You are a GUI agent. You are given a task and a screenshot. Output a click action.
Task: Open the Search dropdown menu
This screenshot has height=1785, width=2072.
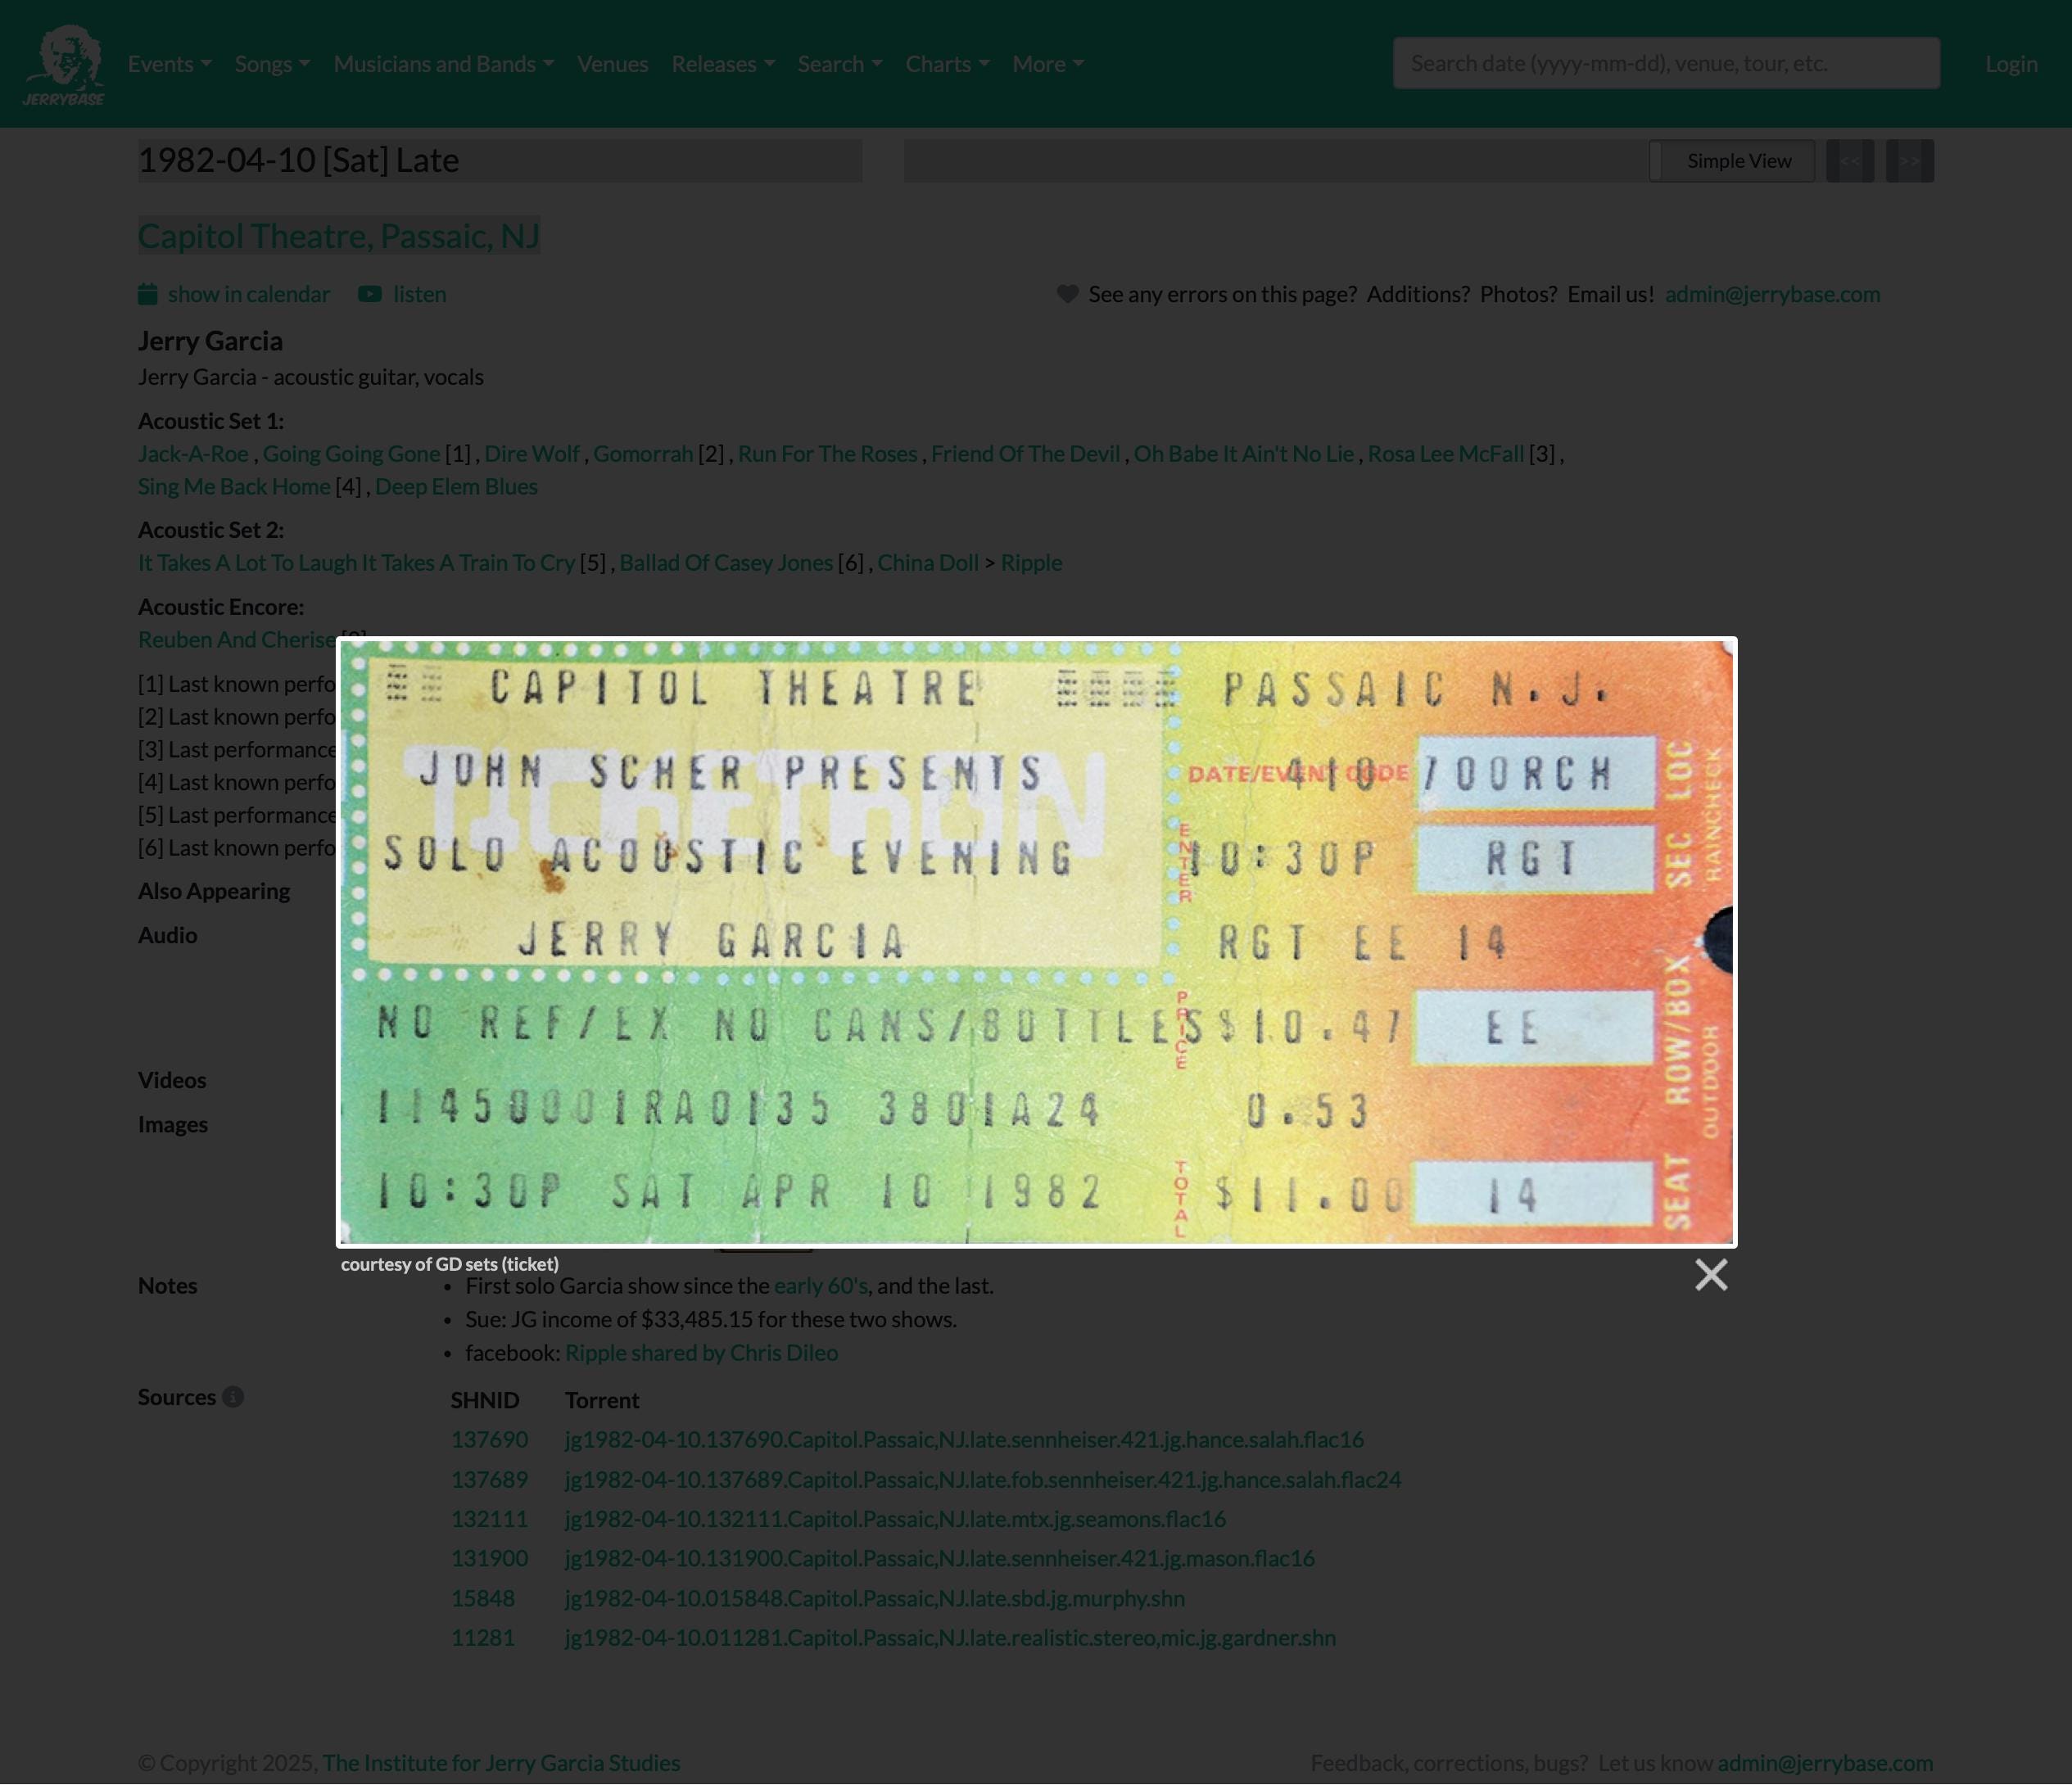(840, 64)
